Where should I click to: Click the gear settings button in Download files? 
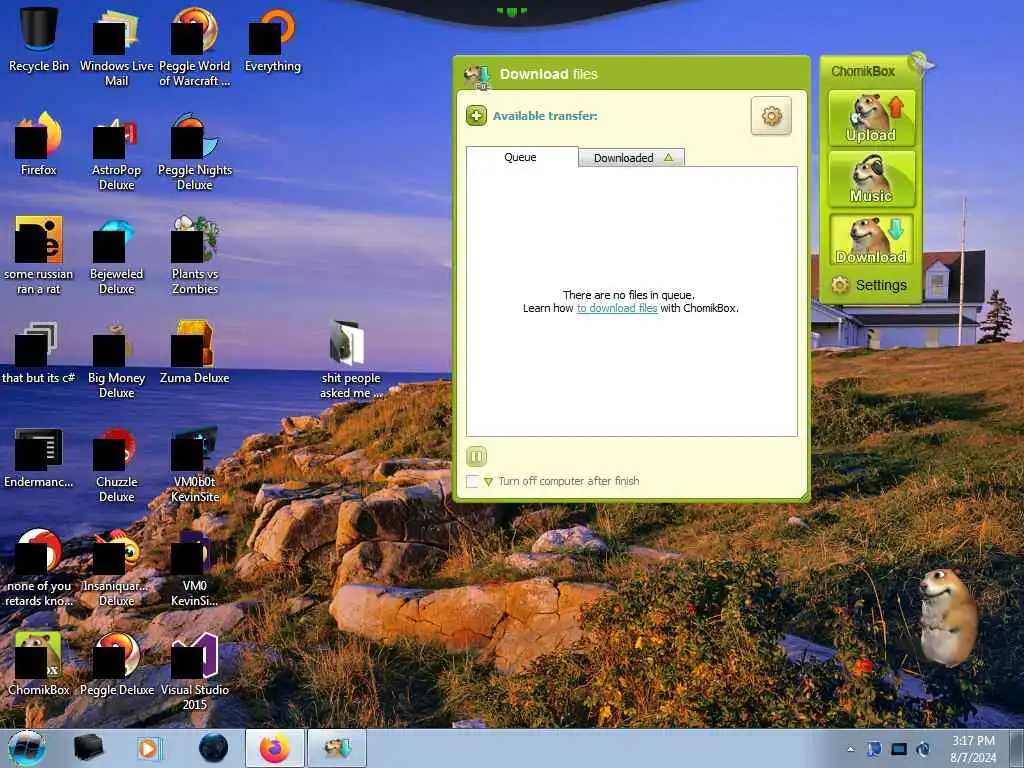771,116
